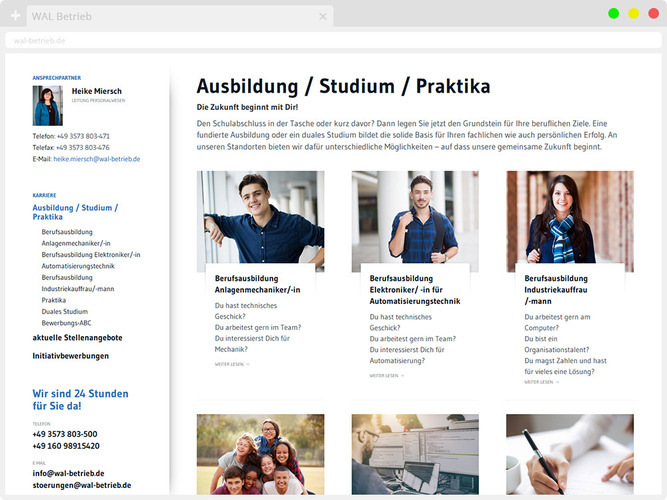This screenshot has height=500, width=667.
Task: Click the wal-betrieb.de address bar
Action: [x=300, y=41]
